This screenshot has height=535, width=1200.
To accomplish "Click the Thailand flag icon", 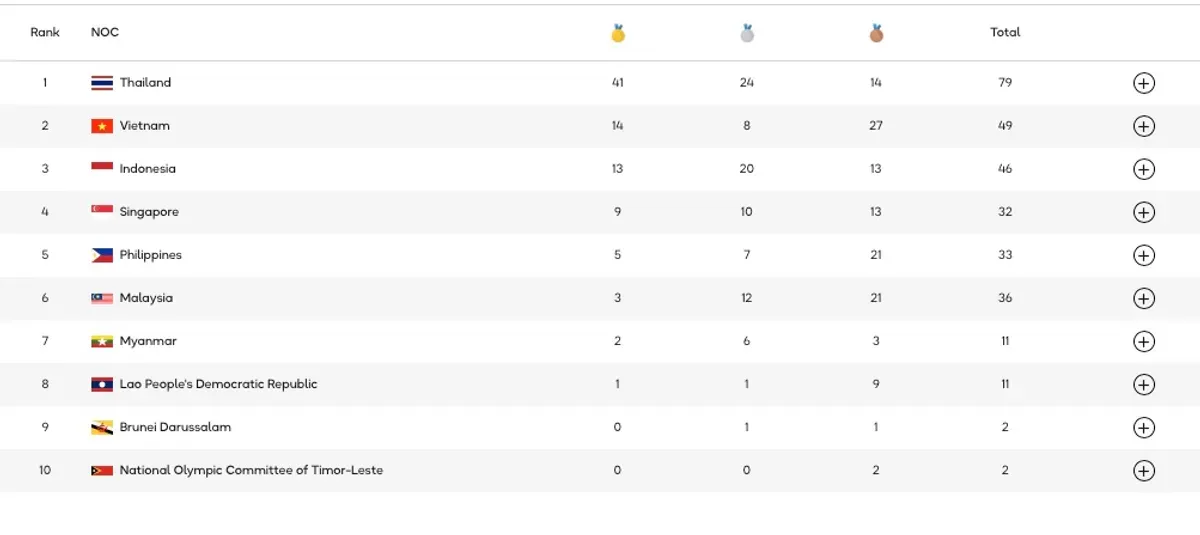I will [102, 83].
